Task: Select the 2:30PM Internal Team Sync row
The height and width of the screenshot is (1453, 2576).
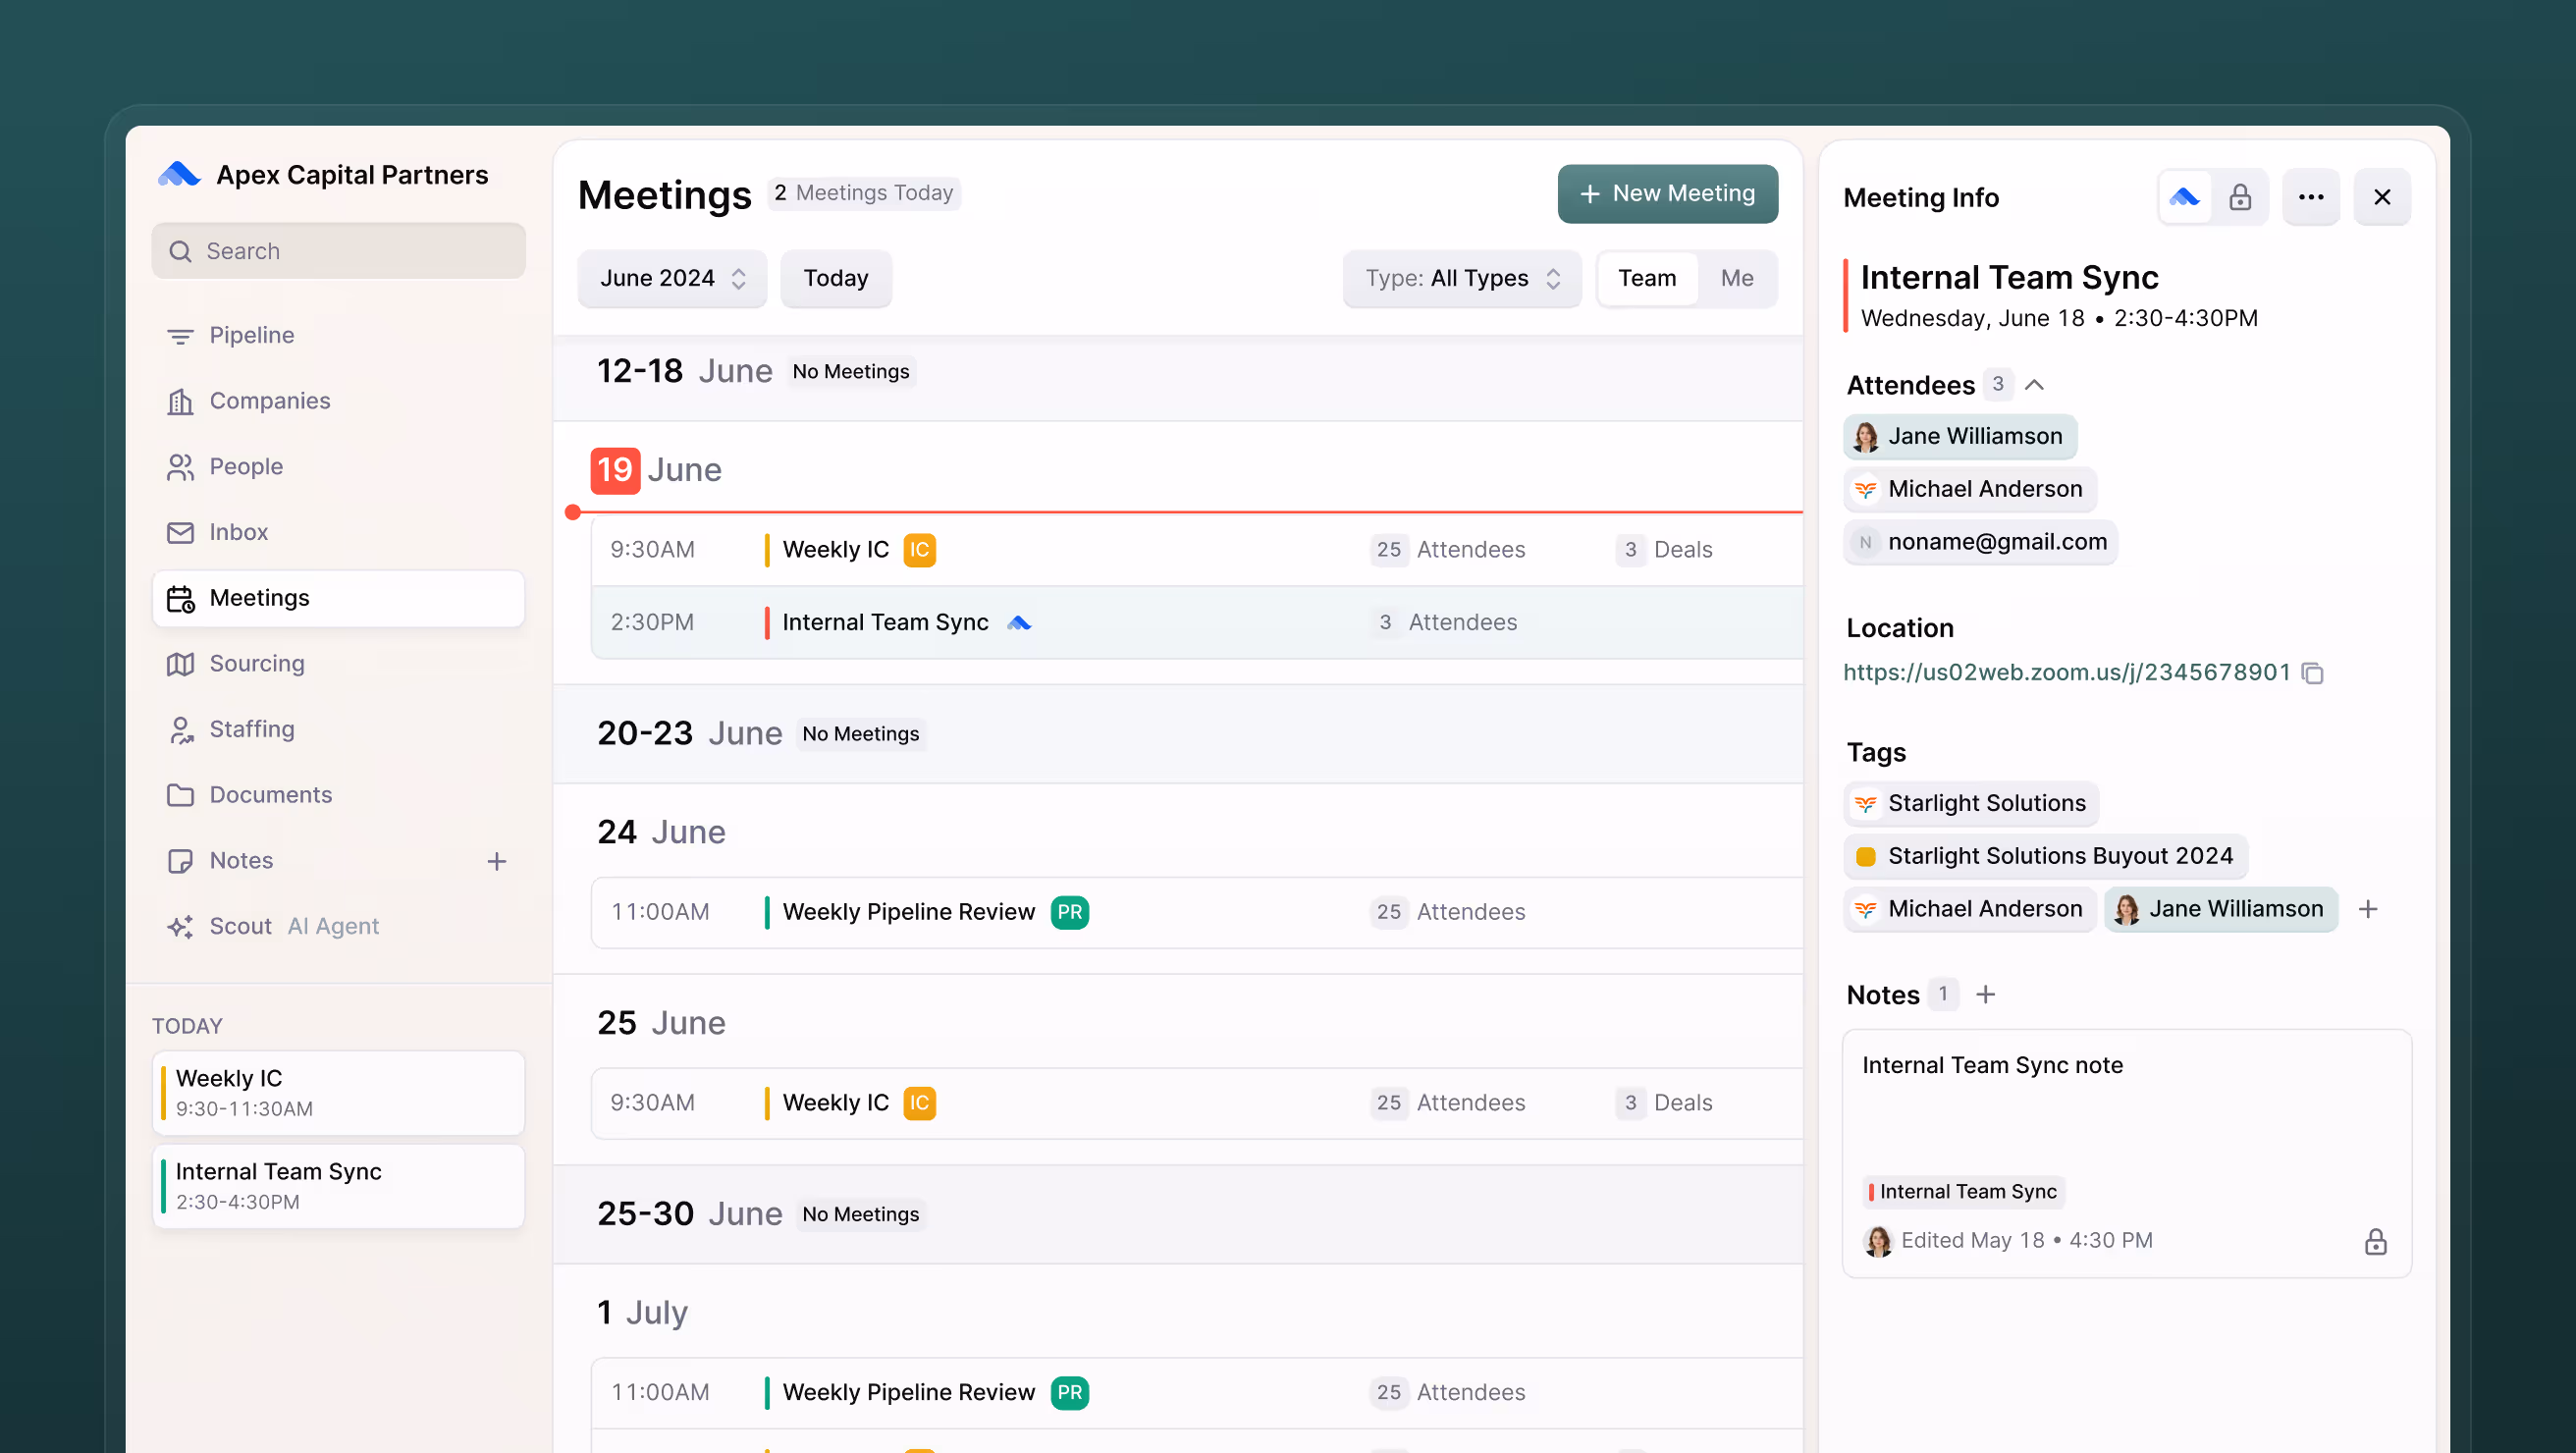Action: [x=1196, y=622]
